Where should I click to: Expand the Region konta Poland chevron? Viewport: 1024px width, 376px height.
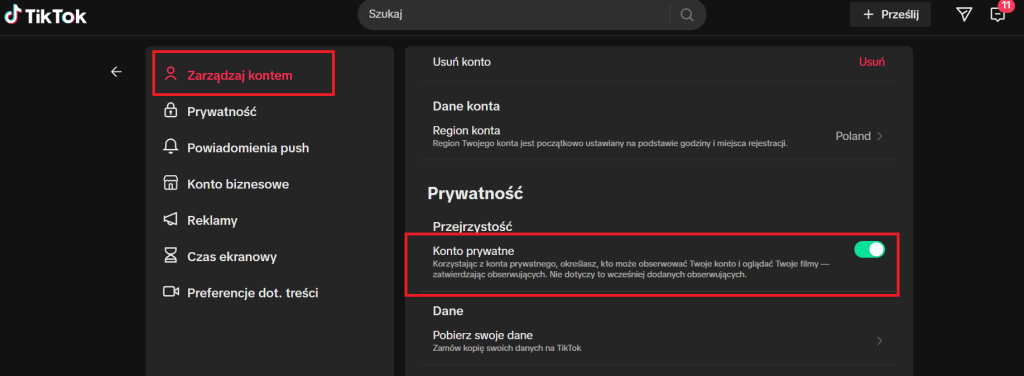880,136
